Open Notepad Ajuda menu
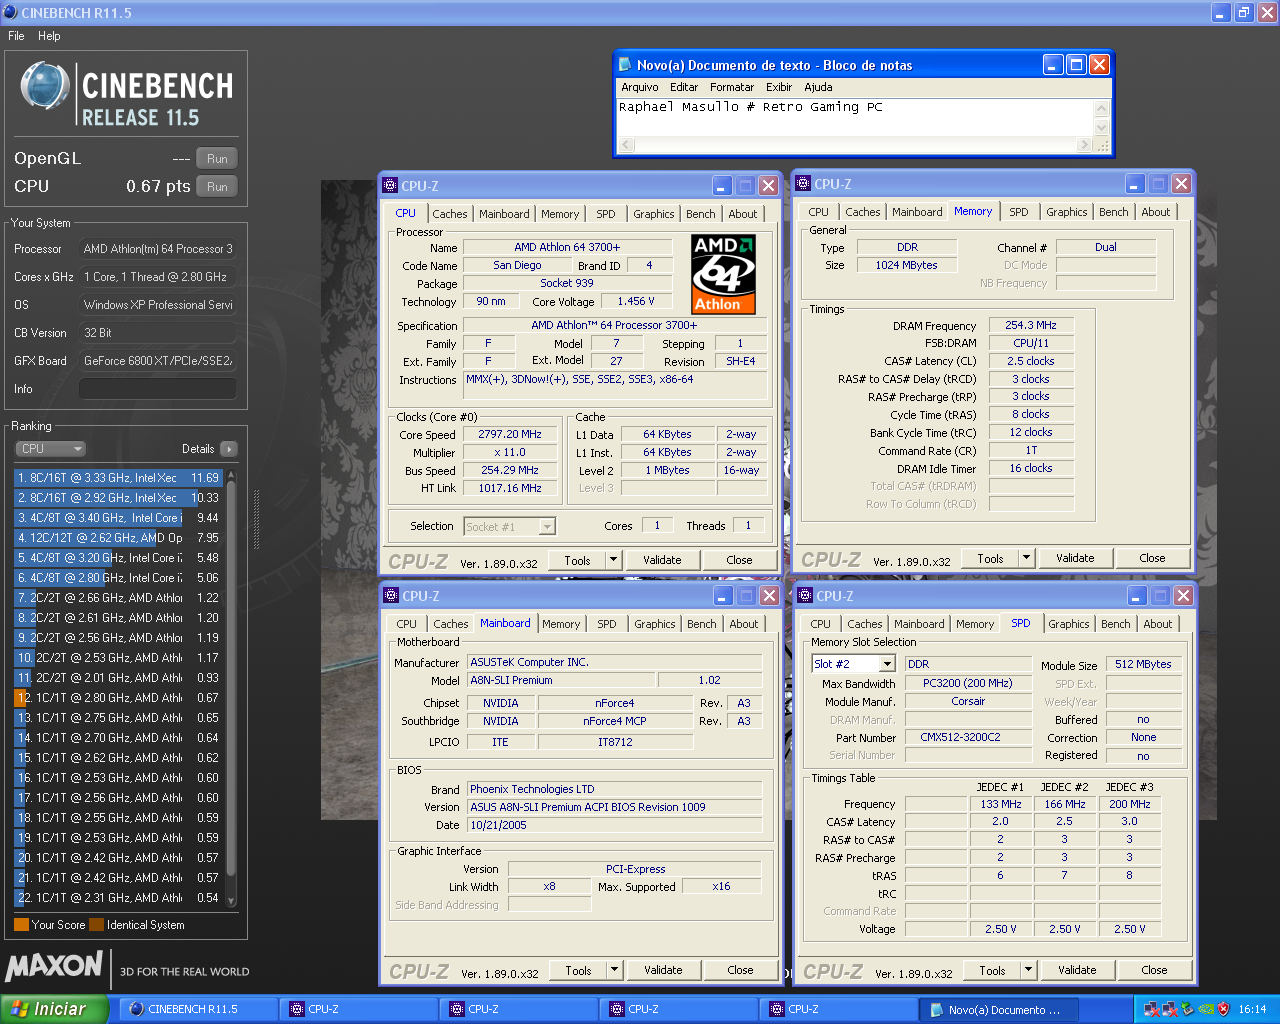This screenshot has width=1280, height=1024. coord(818,87)
